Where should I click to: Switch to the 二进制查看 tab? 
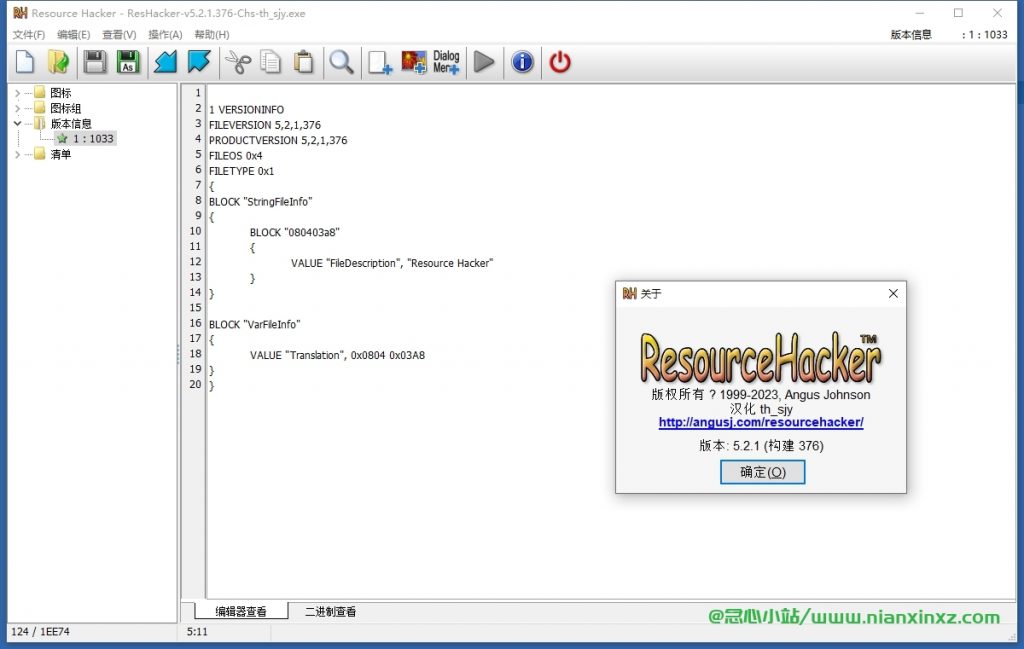click(330, 611)
